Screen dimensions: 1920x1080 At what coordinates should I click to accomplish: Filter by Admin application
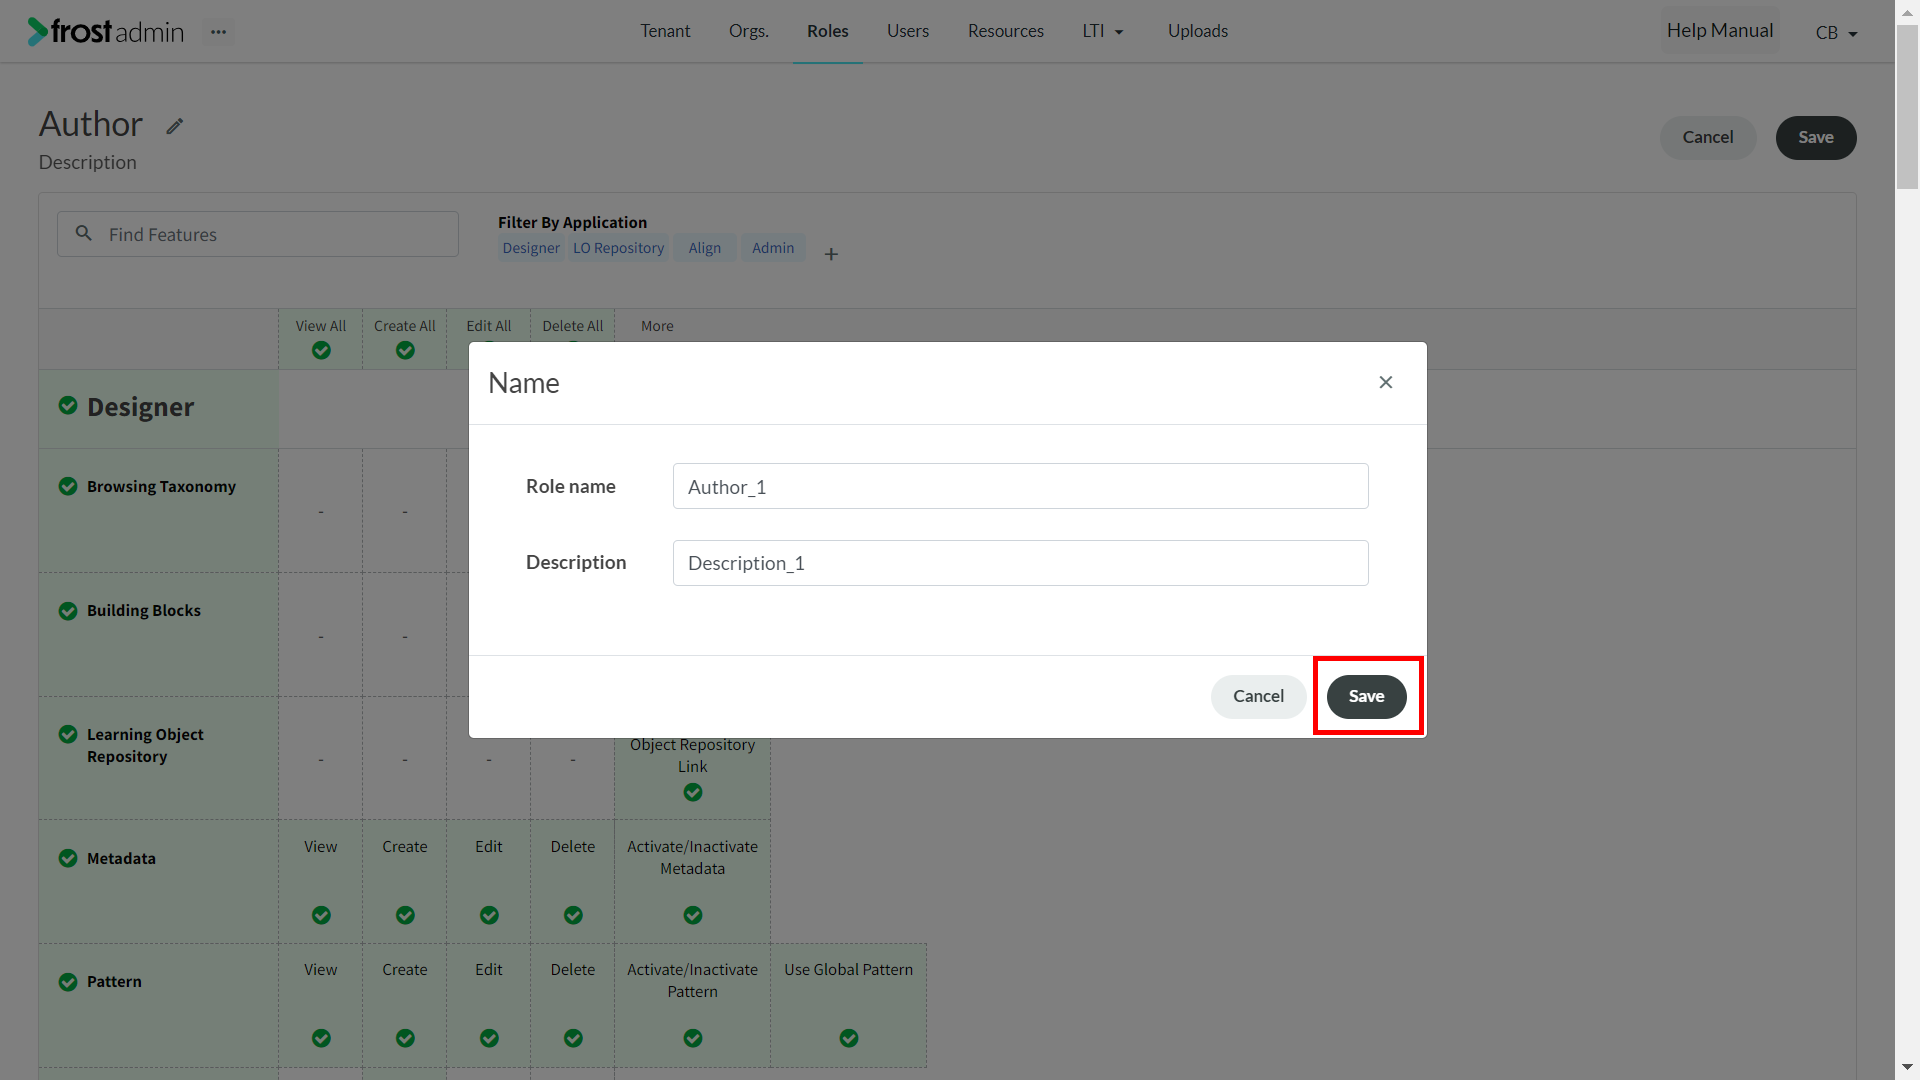coord(773,248)
